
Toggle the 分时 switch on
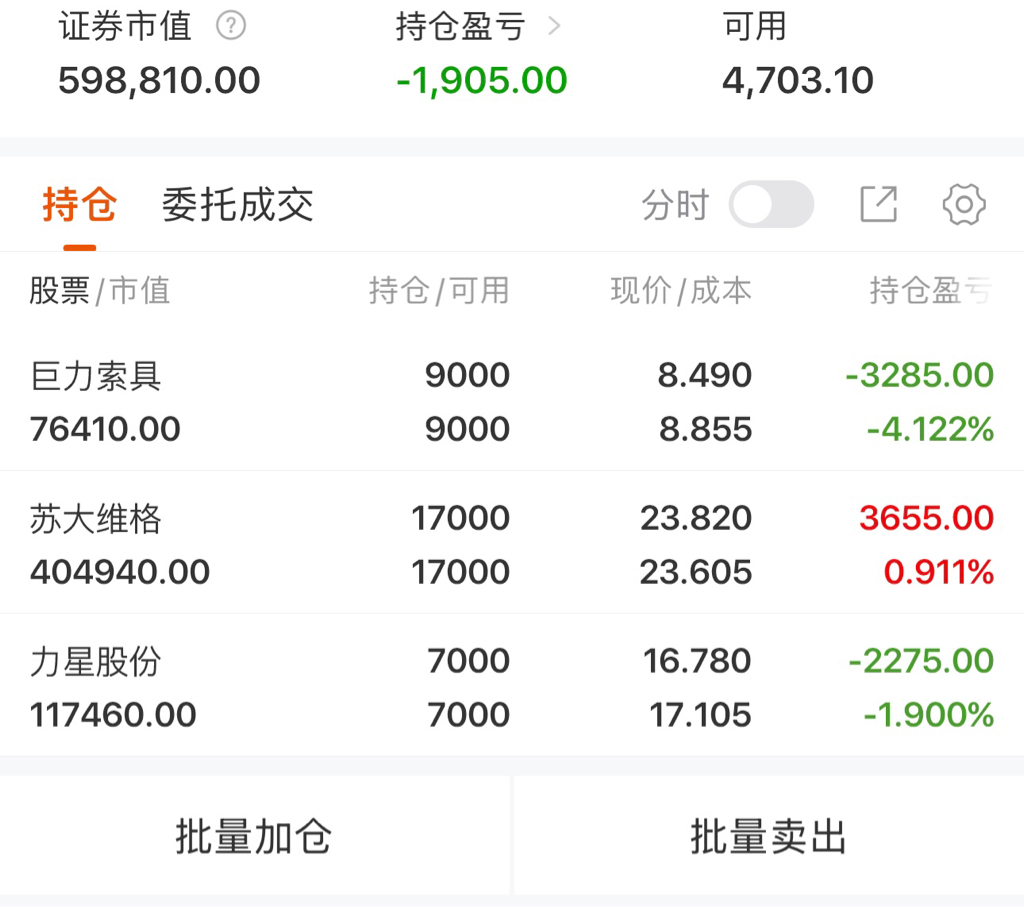[x=771, y=204]
